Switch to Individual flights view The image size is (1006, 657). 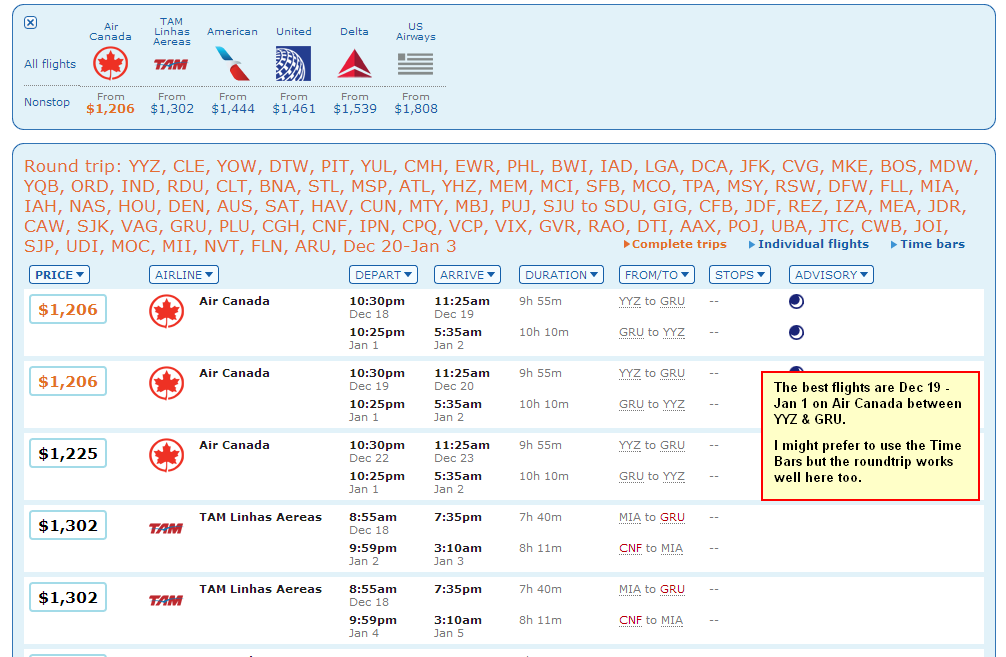click(808, 244)
